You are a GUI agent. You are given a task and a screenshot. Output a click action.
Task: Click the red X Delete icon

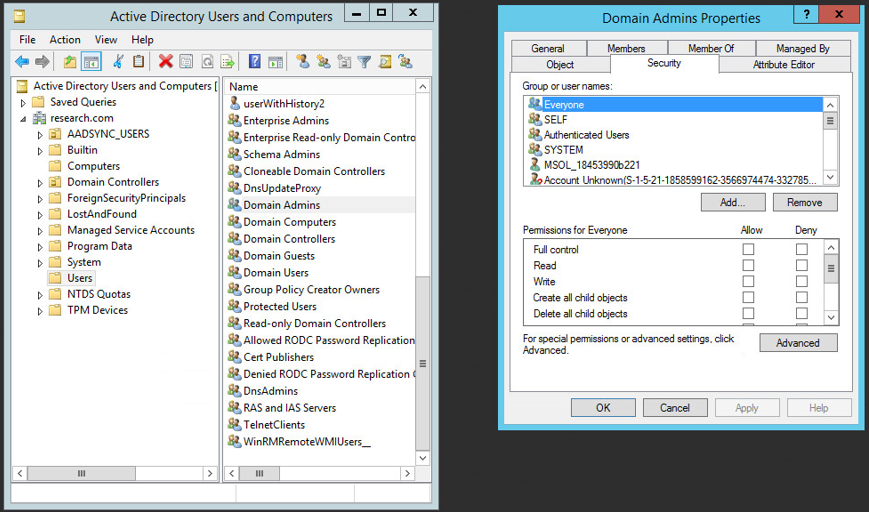[x=165, y=62]
